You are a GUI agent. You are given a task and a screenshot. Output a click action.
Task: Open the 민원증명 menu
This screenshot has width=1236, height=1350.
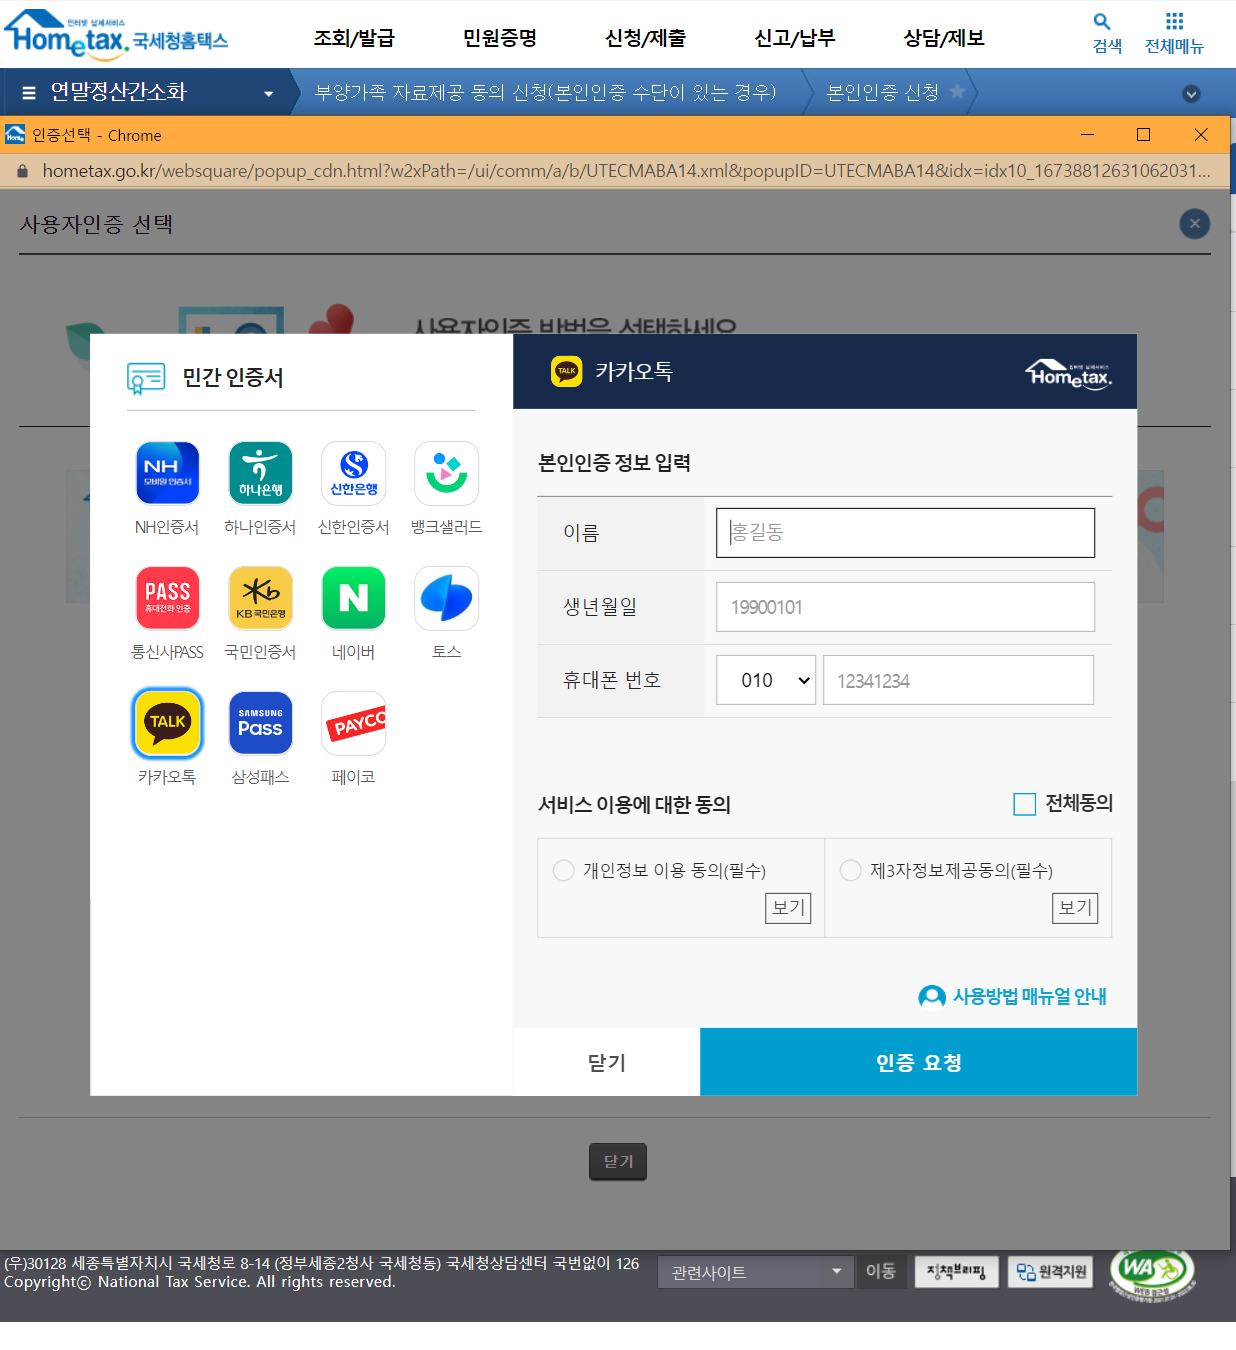500,38
